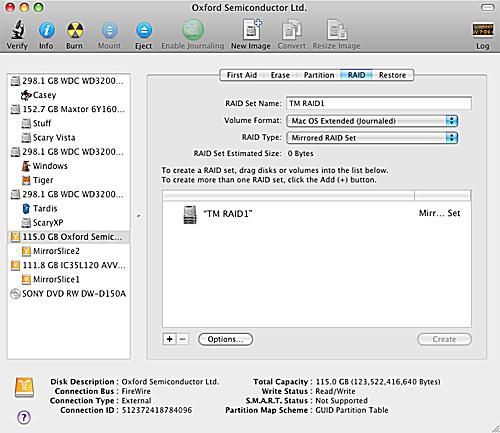
Task: Select the Burn radiation icon
Action: (75, 30)
